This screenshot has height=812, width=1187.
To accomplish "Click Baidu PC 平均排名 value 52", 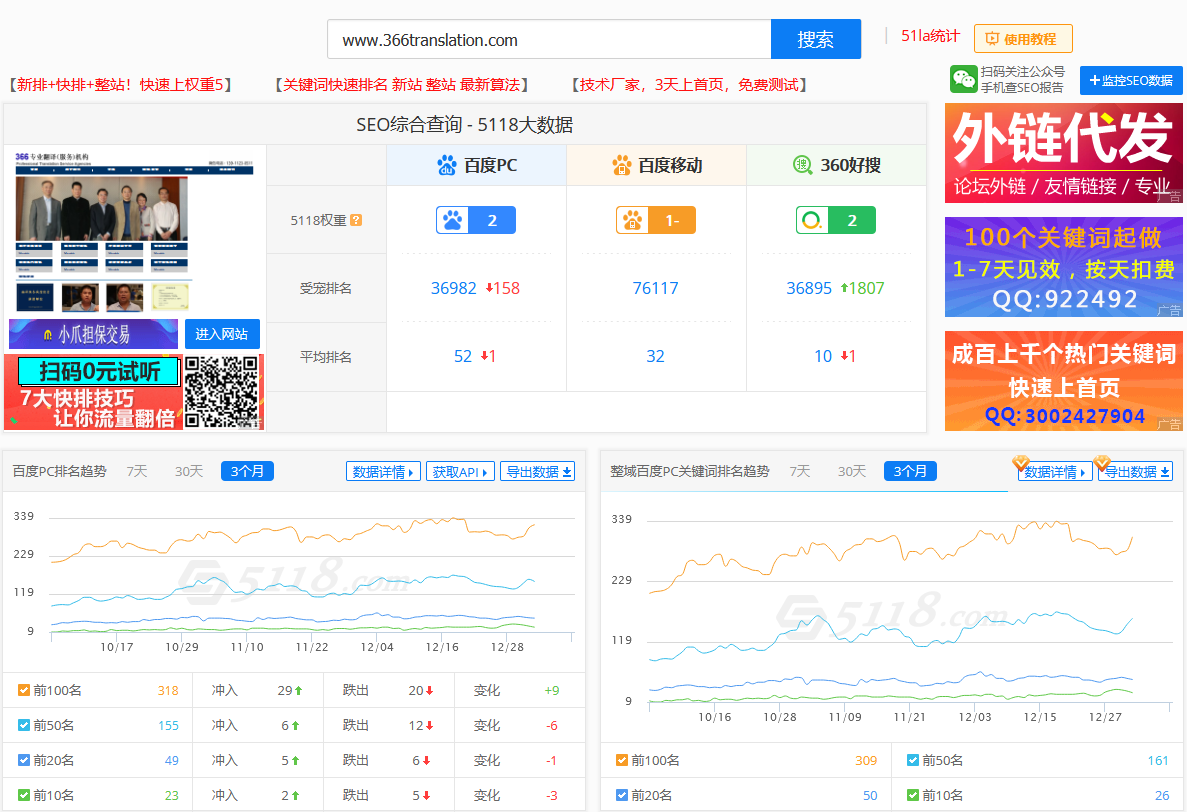I will pyautogui.click(x=463, y=356).
